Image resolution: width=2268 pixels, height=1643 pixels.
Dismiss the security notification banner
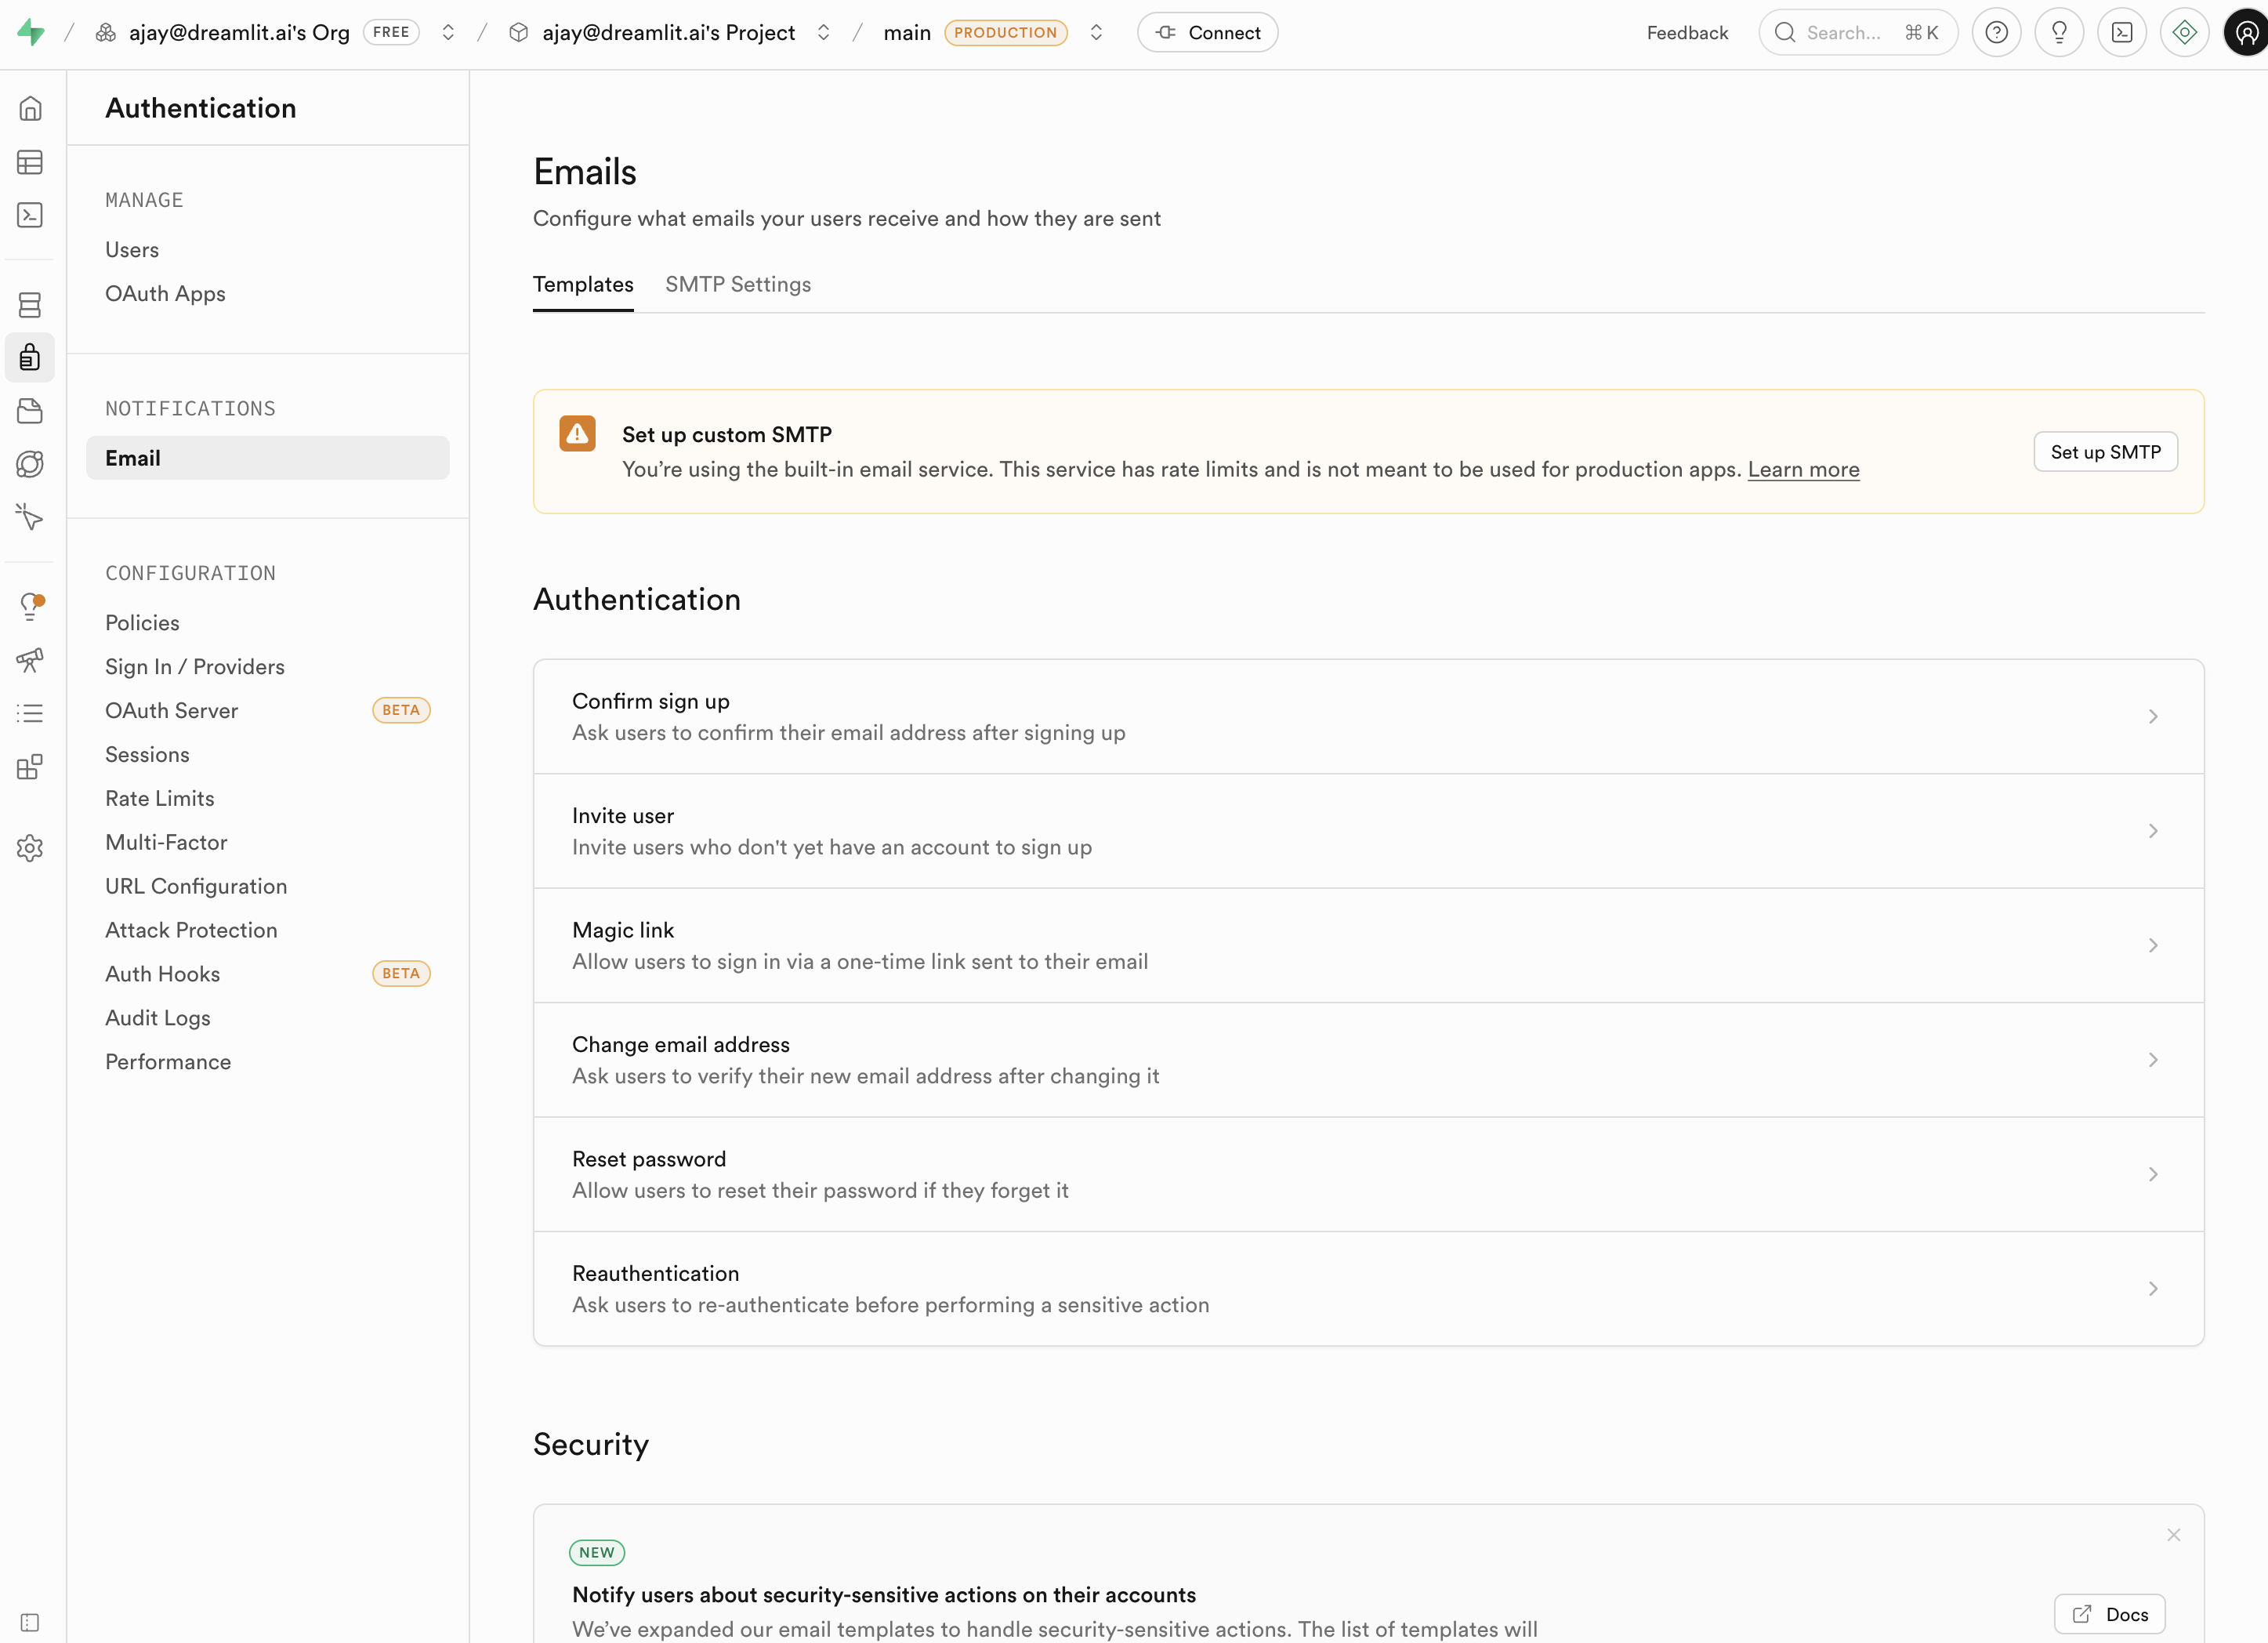click(x=2173, y=1534)
